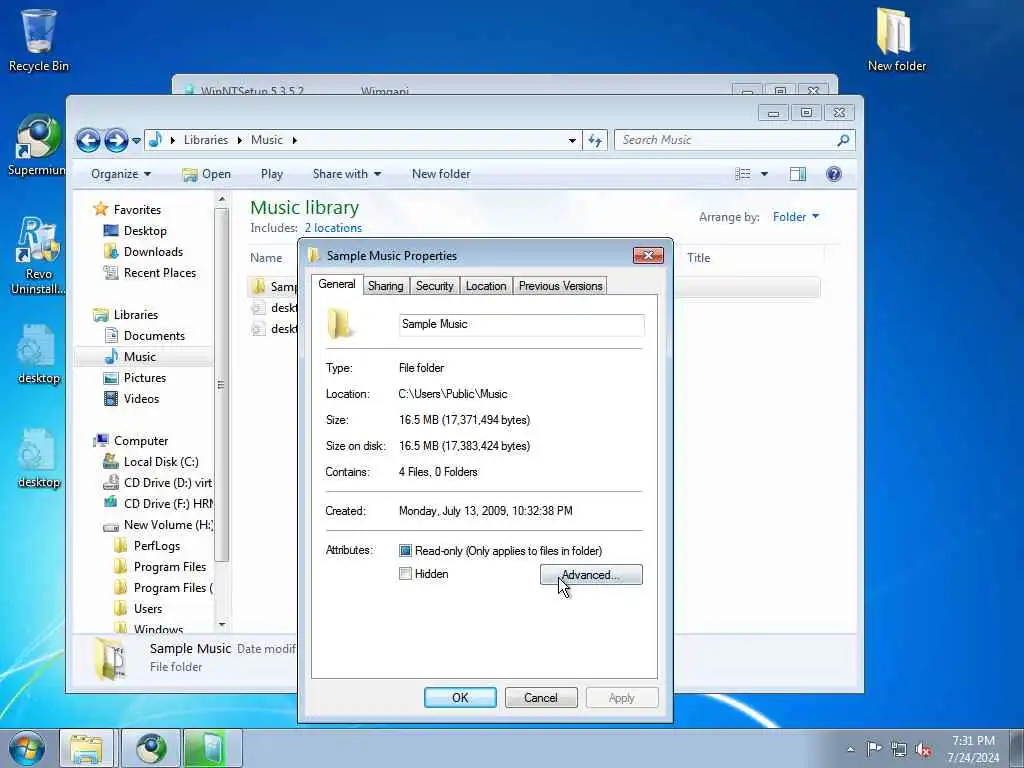Close the Sample Music Properties dialog

[648, 255]
